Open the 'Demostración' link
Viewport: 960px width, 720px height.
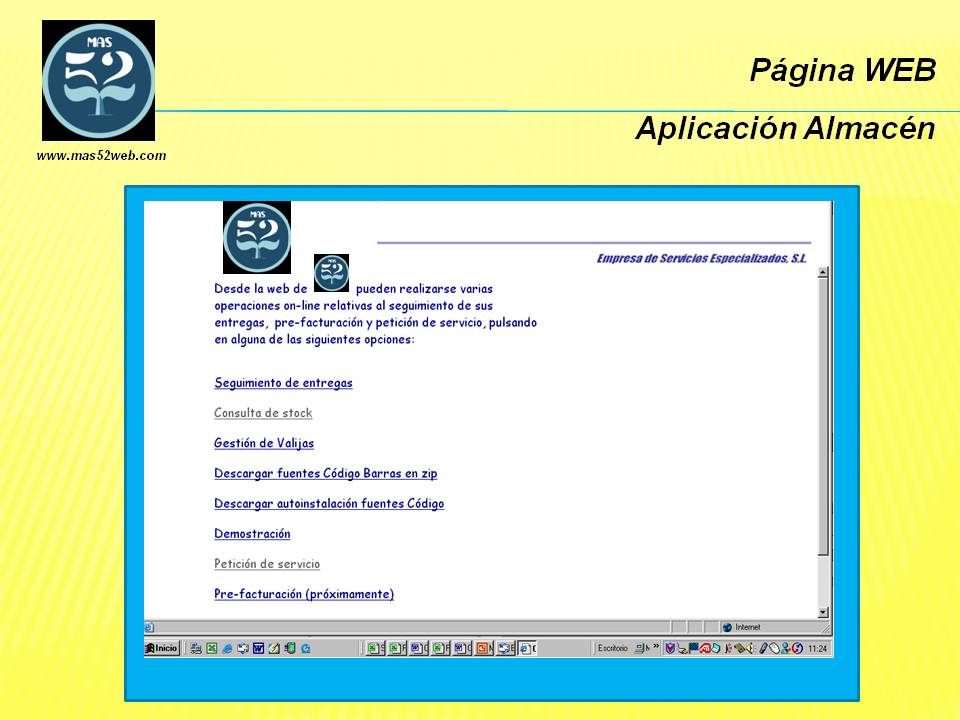coord(252,534)
